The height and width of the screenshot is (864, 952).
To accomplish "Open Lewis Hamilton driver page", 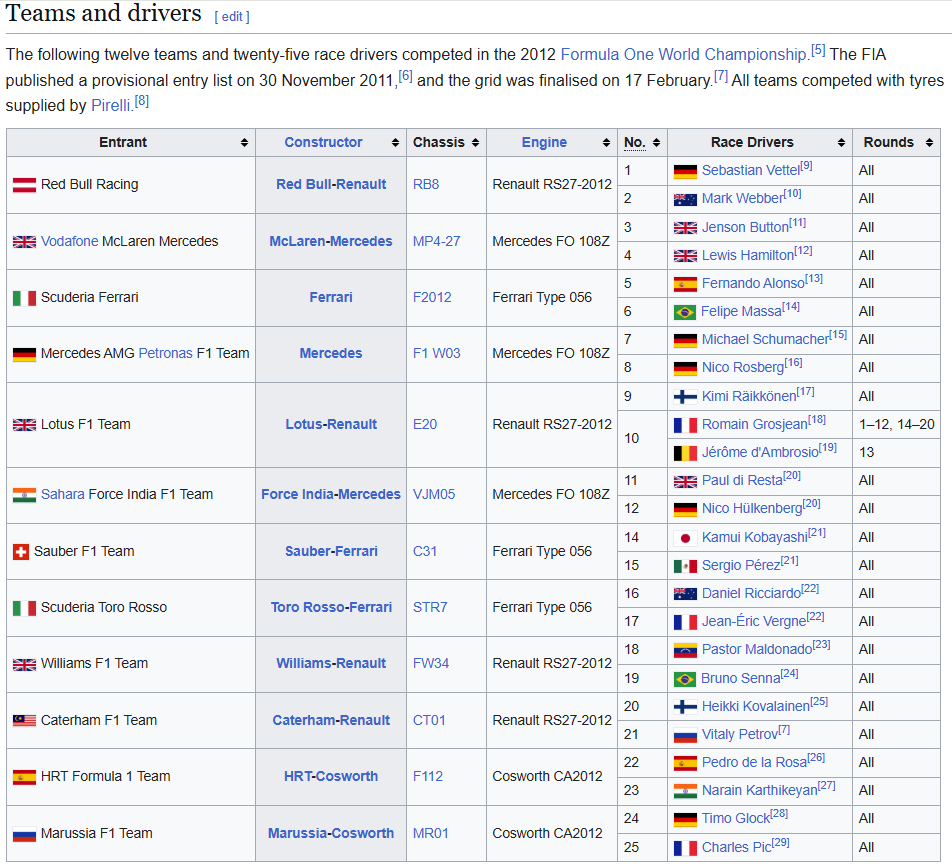I will [x=747, y=256].
